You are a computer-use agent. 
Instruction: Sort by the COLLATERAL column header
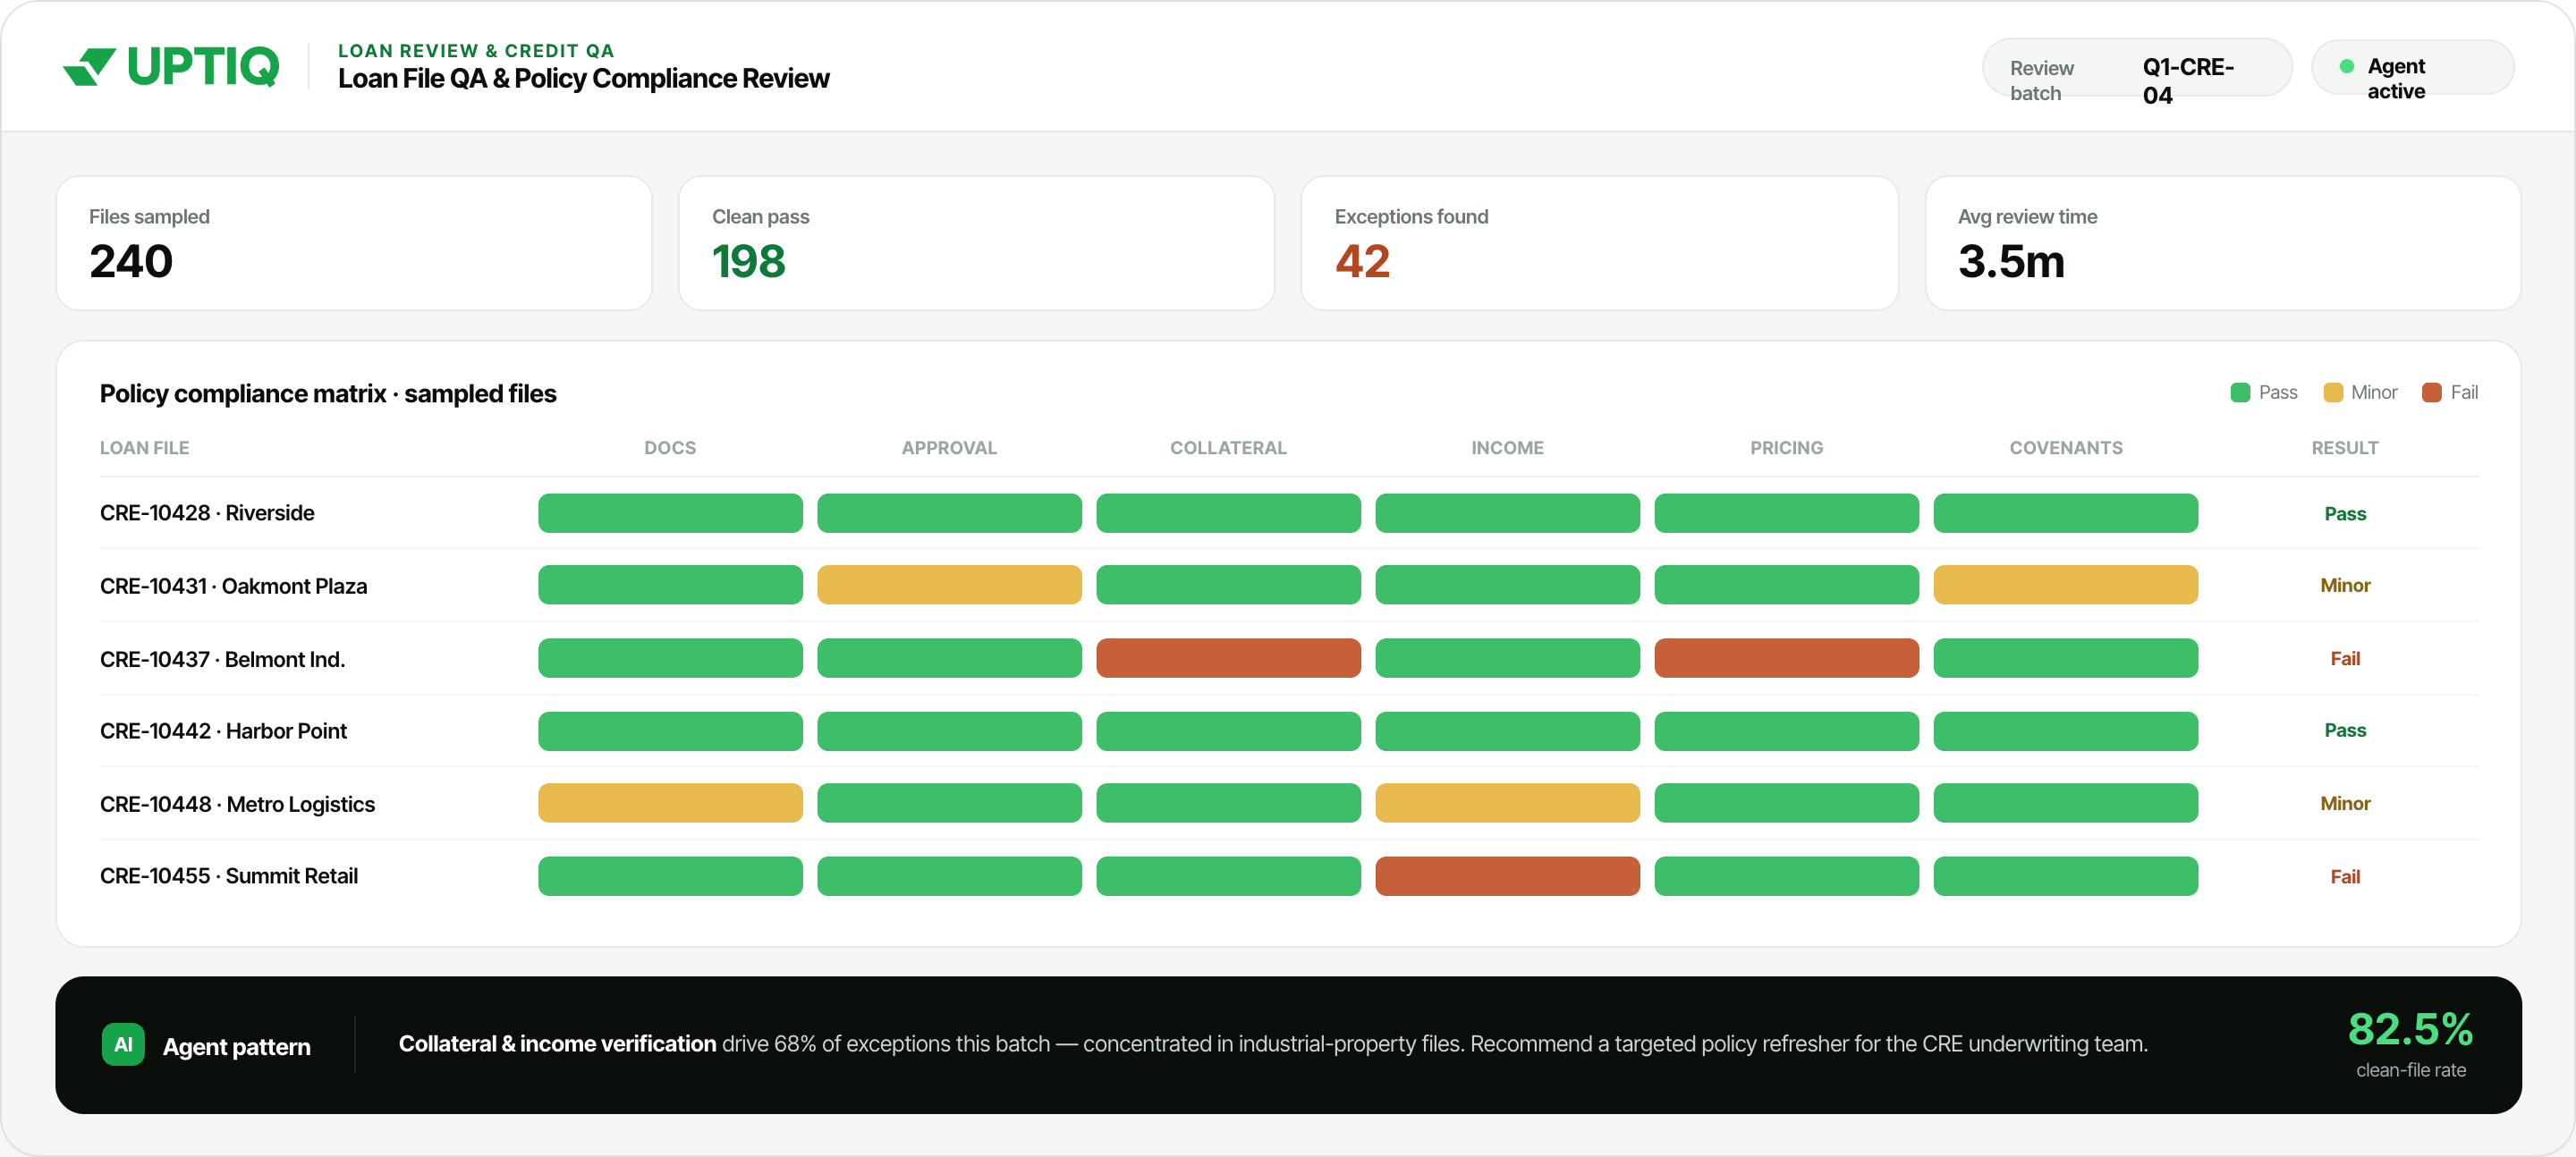pyautogui.click(x=1228, y=448)
